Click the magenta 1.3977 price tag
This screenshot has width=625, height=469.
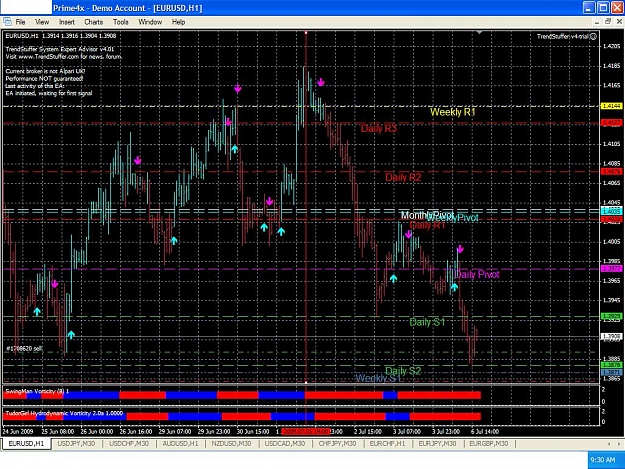(611, 269)
